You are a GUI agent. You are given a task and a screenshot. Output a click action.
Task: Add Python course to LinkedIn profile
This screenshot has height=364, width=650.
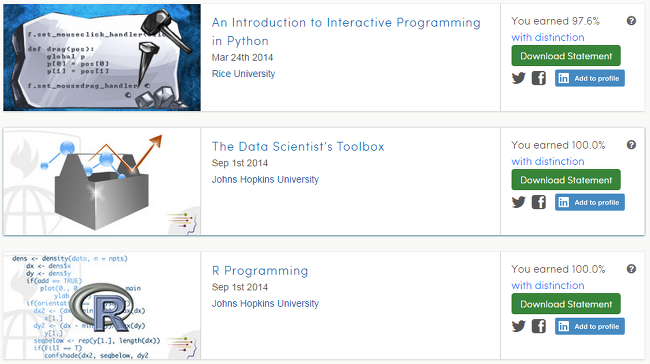click(x=589, y=78)
